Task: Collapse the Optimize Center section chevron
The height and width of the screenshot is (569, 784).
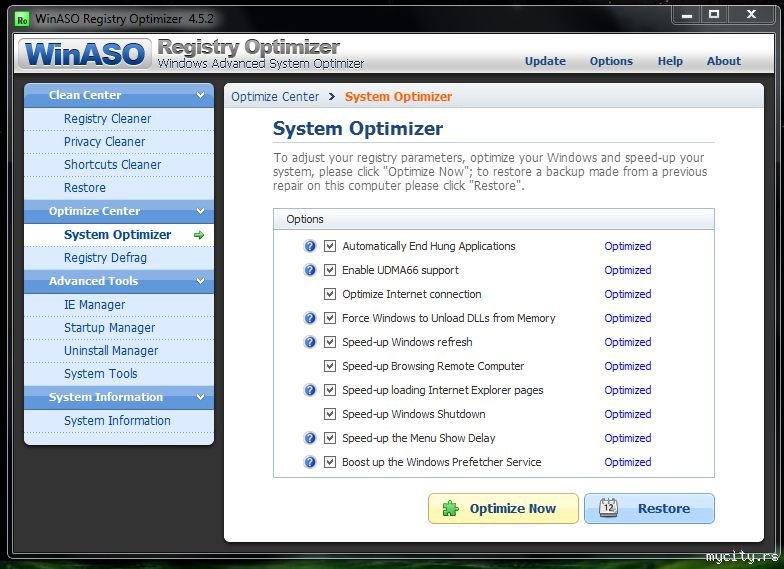Action: [x=200, y=210]
